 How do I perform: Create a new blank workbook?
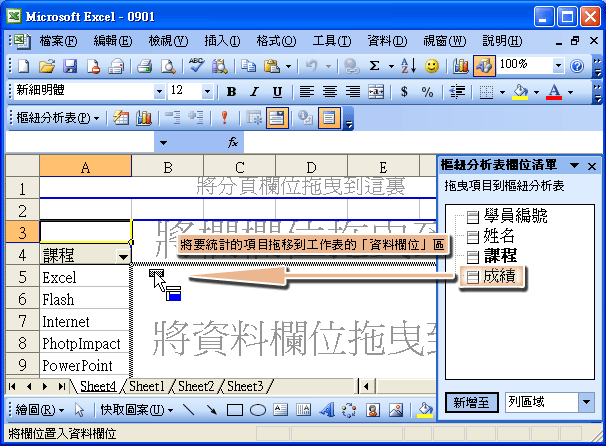24,66
